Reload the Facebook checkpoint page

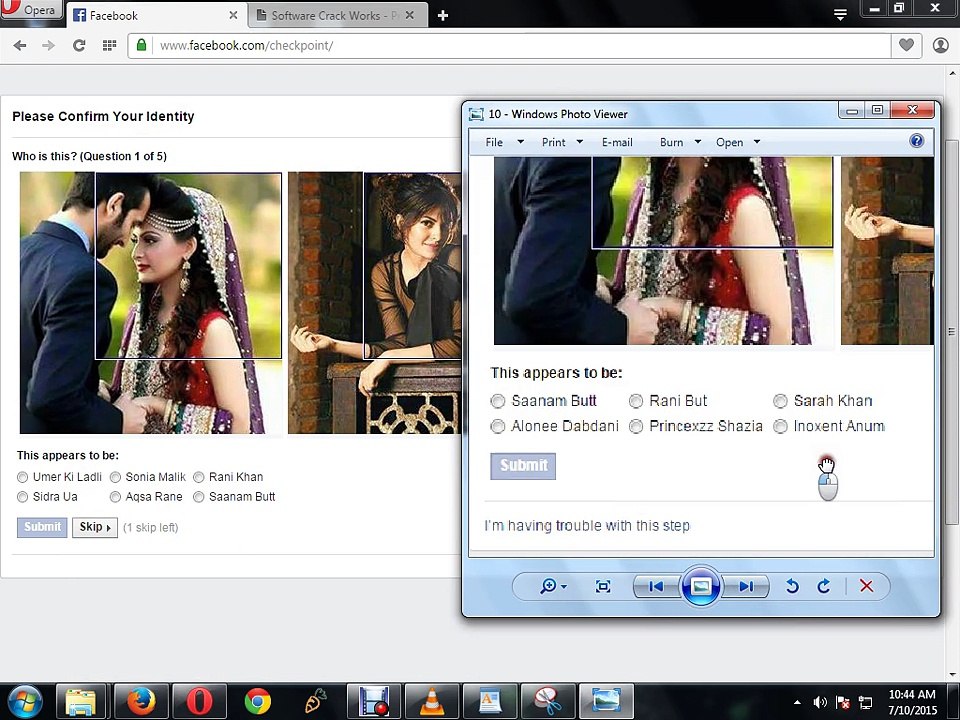click(x=78, y=45)
